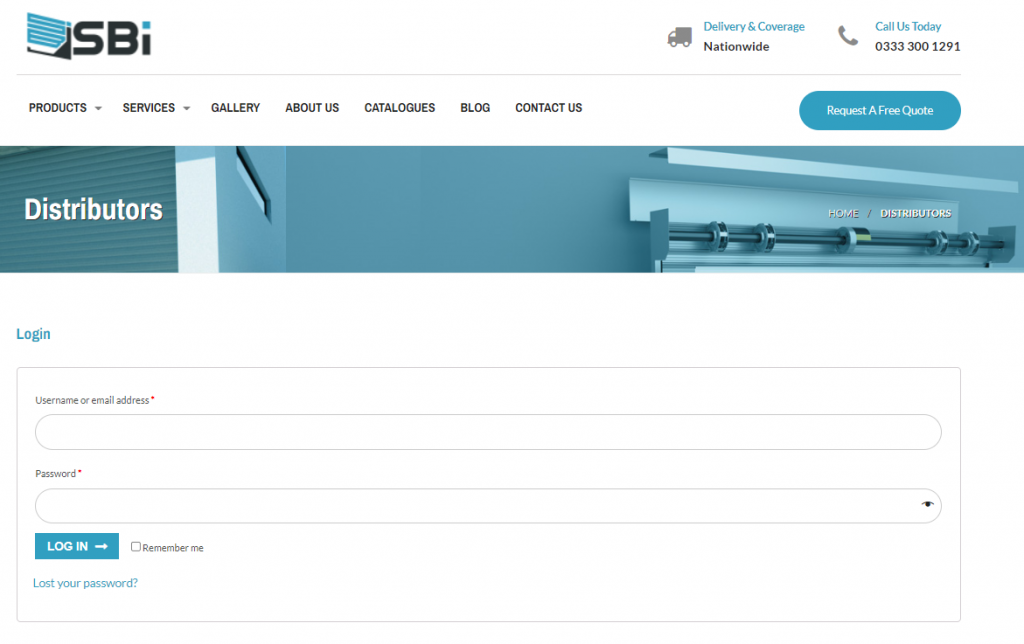Click the SBi logo
The height and width of the screenshot is (644, 1024).
(89, 36)
